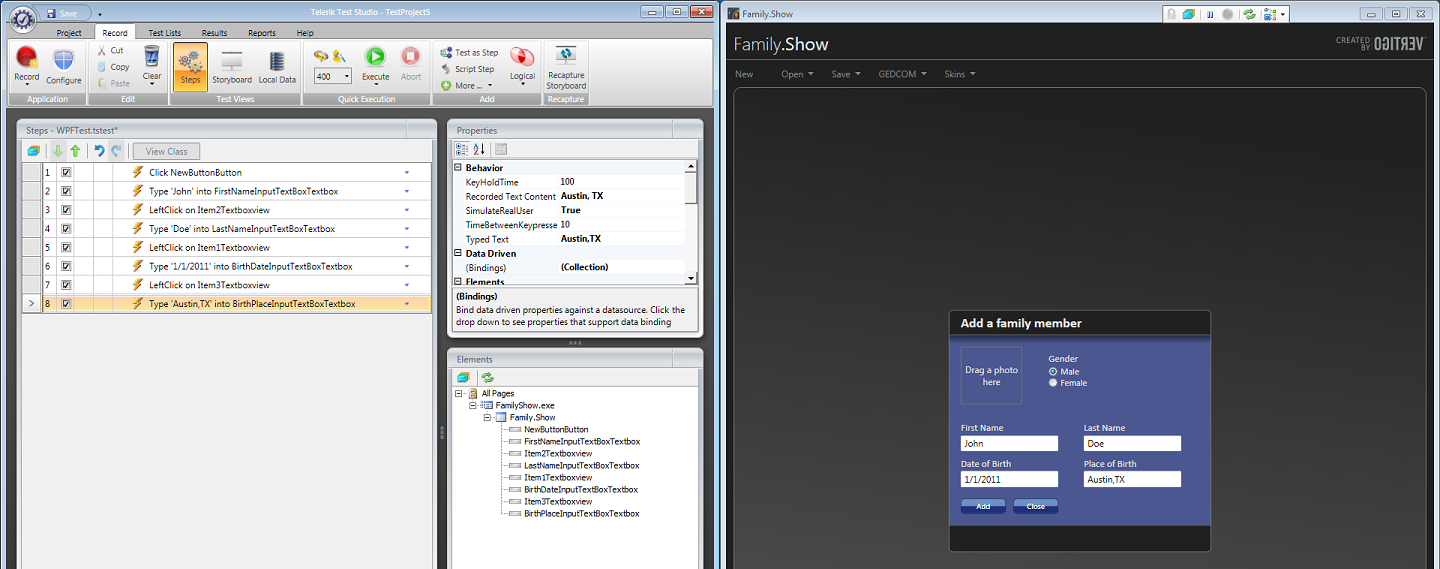
Task: Click the blue undo arrow in Steps
Action: [x=99, y=151]
